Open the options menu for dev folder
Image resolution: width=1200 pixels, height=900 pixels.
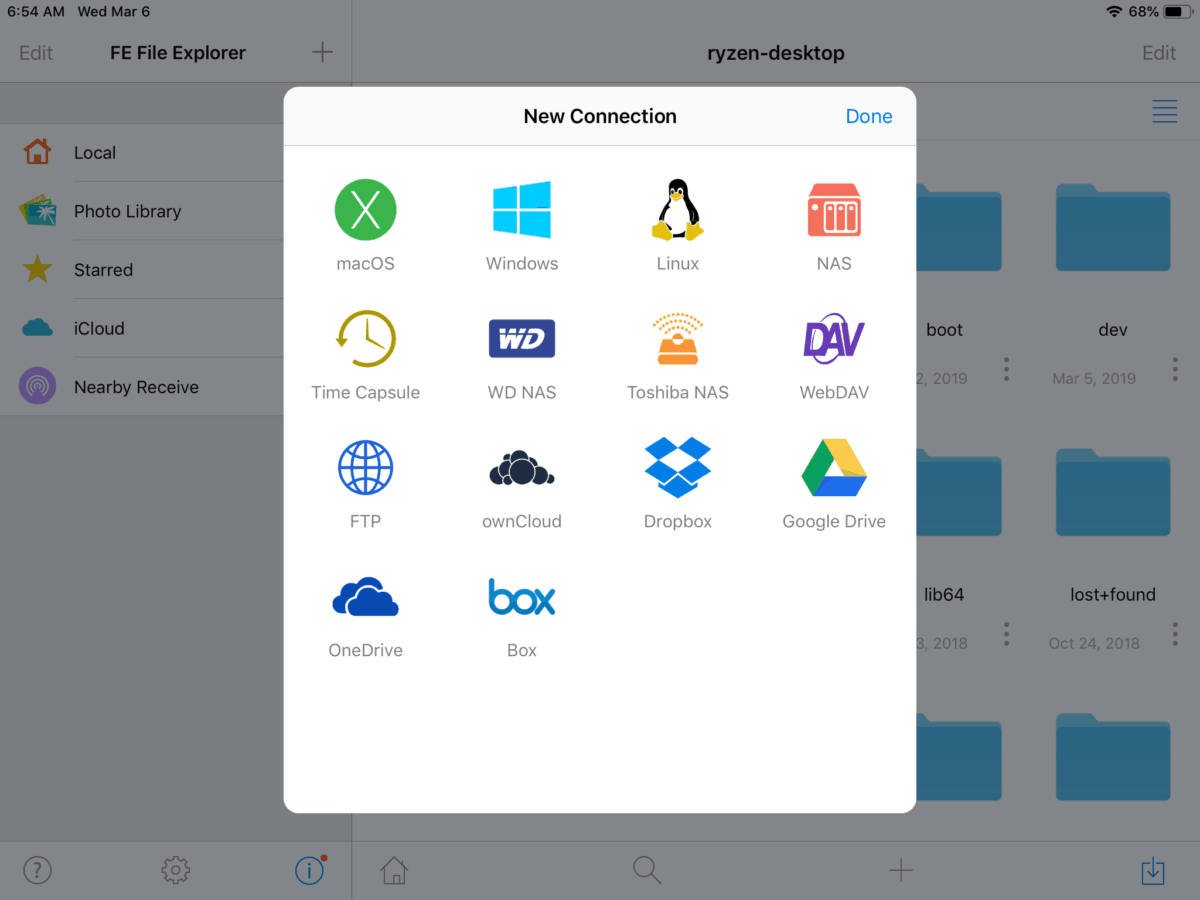coord(1175,369)
